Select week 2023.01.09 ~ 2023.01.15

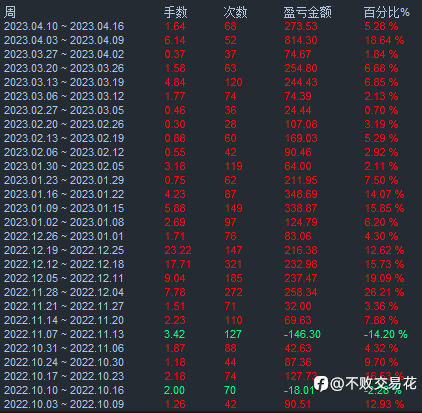coord(64,208)
